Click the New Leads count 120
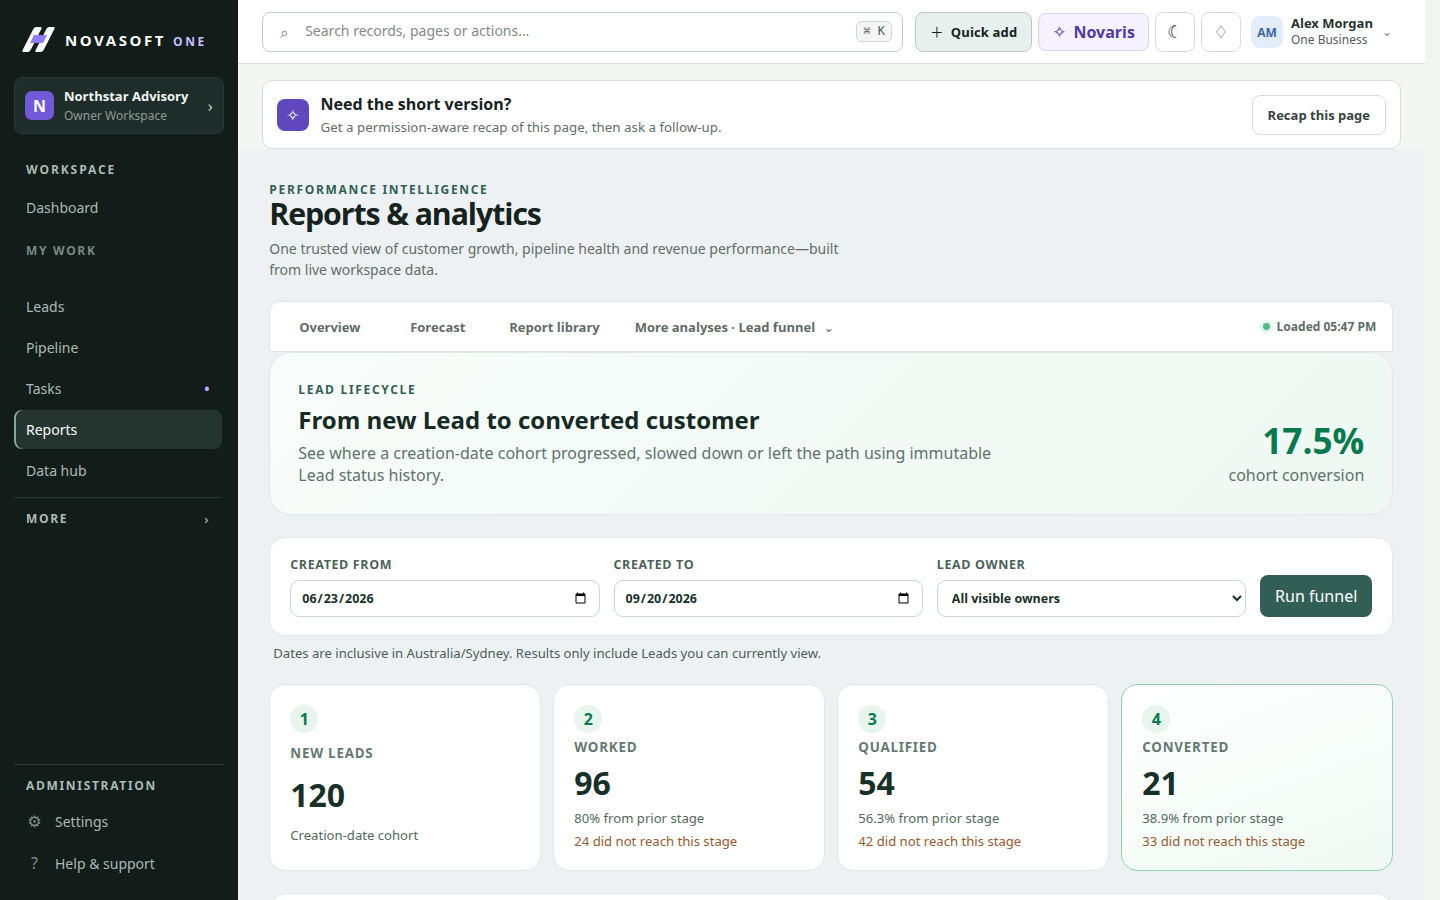Image resolution: width=1440 pixels, height=900 pixels. 318,796
